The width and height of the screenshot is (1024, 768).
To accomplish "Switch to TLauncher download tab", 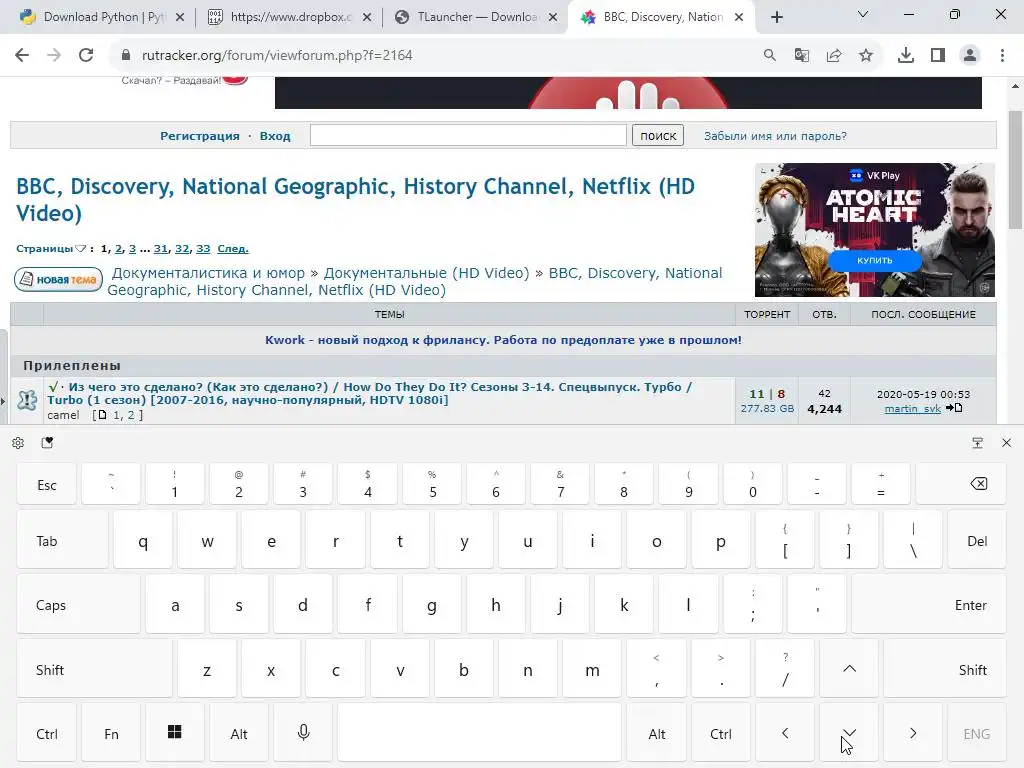I will (x=473, y=17).
